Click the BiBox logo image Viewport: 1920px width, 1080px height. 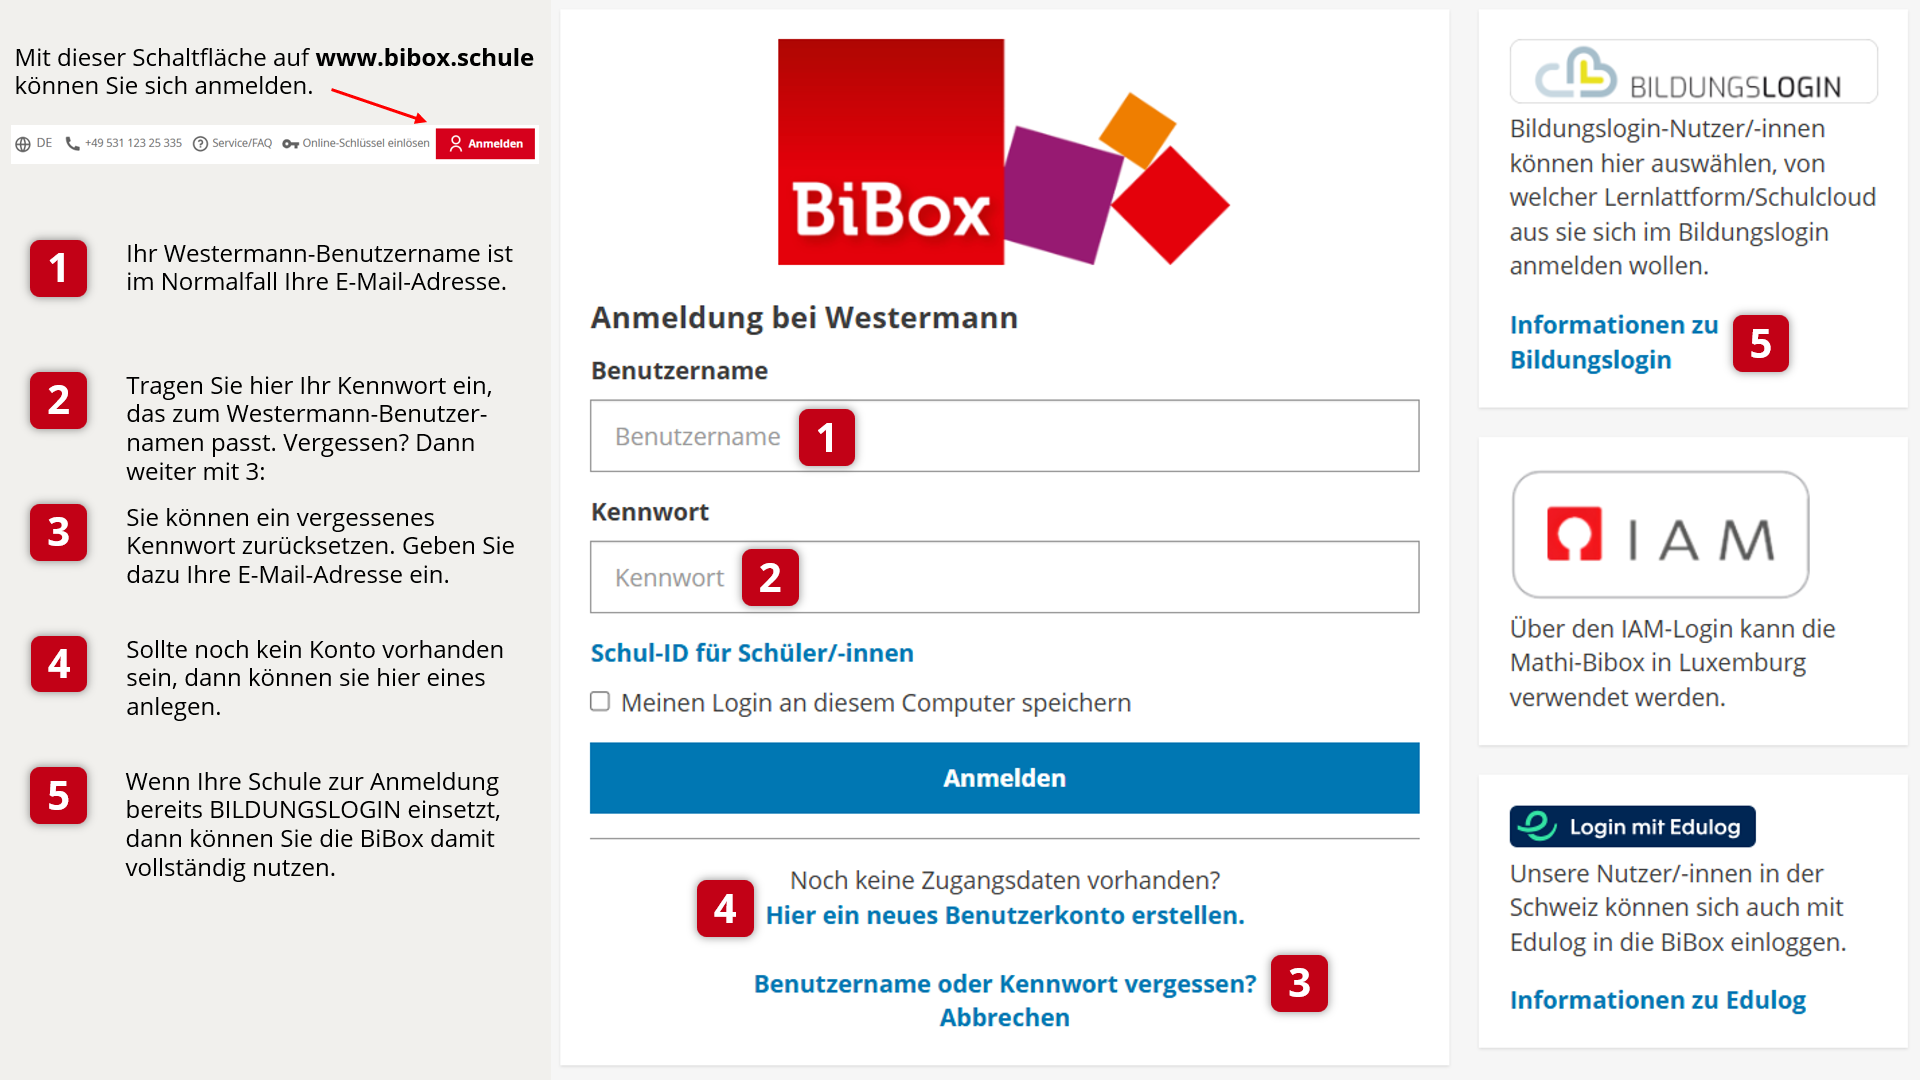[1003, 152]
